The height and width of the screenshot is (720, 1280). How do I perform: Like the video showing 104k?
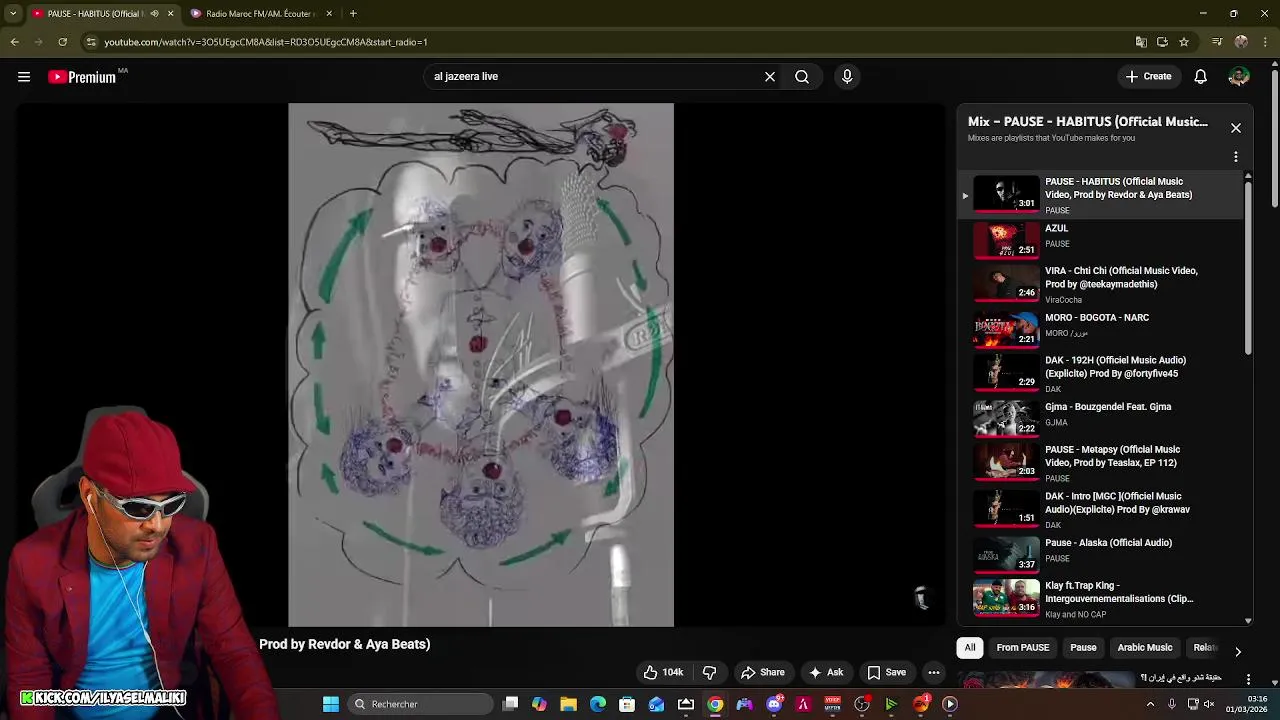[x=663, y=673]
